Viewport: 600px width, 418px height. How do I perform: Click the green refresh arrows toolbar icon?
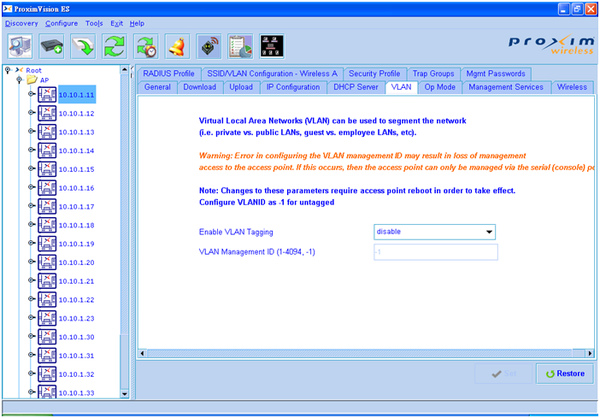tap(114, 46)
